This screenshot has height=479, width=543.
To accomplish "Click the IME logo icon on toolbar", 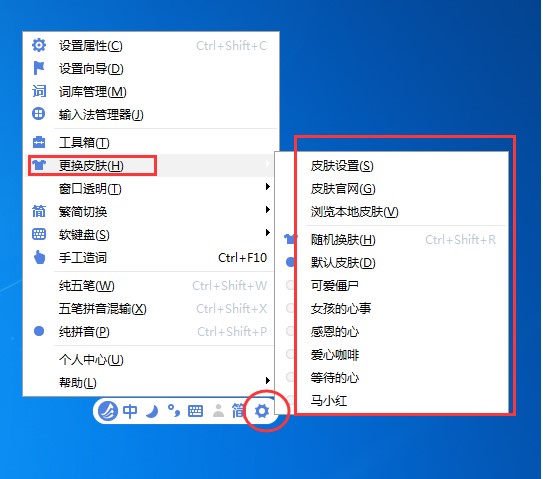I will tap(108, 411).
